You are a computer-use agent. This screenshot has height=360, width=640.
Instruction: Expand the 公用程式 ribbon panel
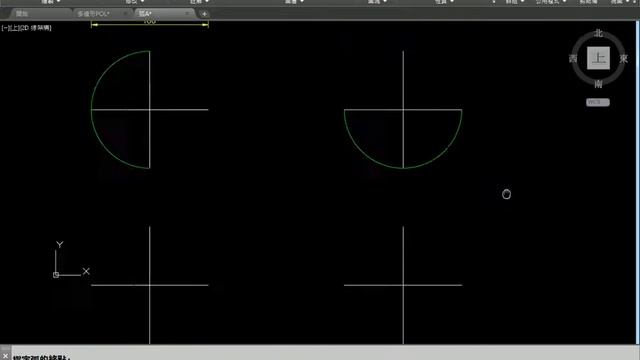click(551, 2)
